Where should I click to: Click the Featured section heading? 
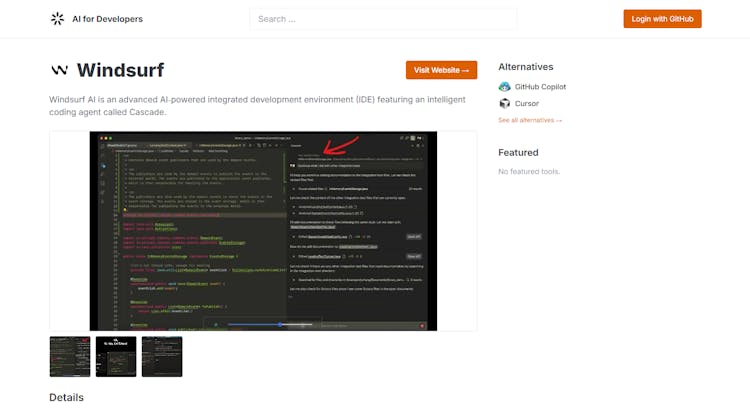point(518,153)
